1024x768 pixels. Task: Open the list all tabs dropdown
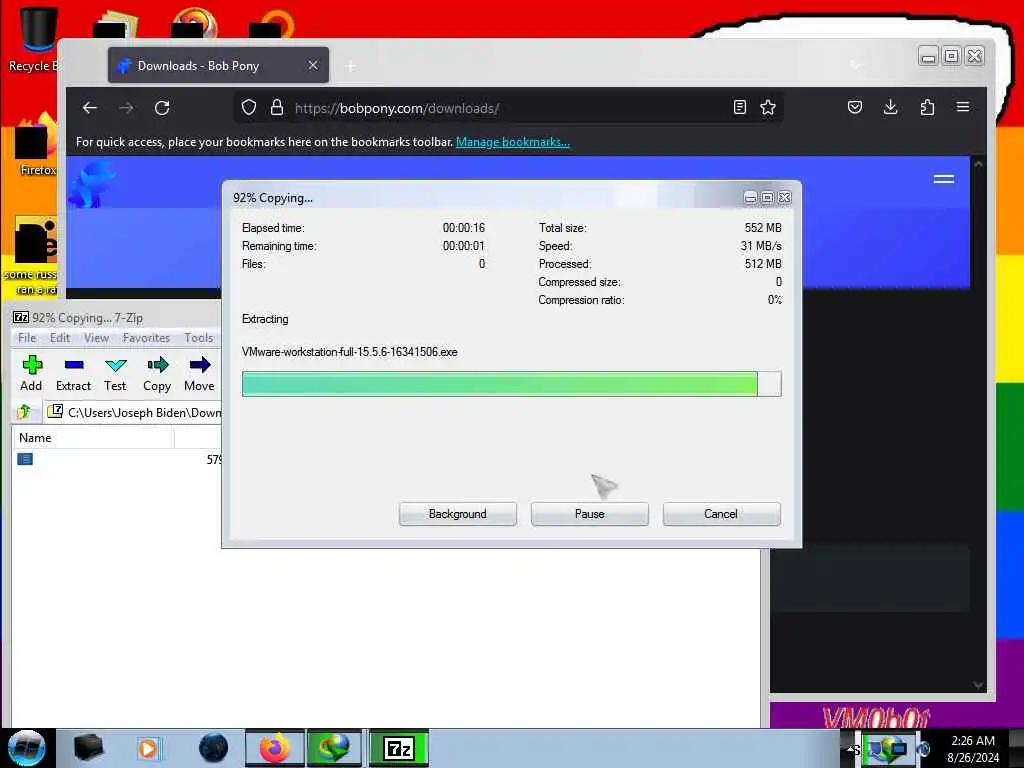point(856,65)
